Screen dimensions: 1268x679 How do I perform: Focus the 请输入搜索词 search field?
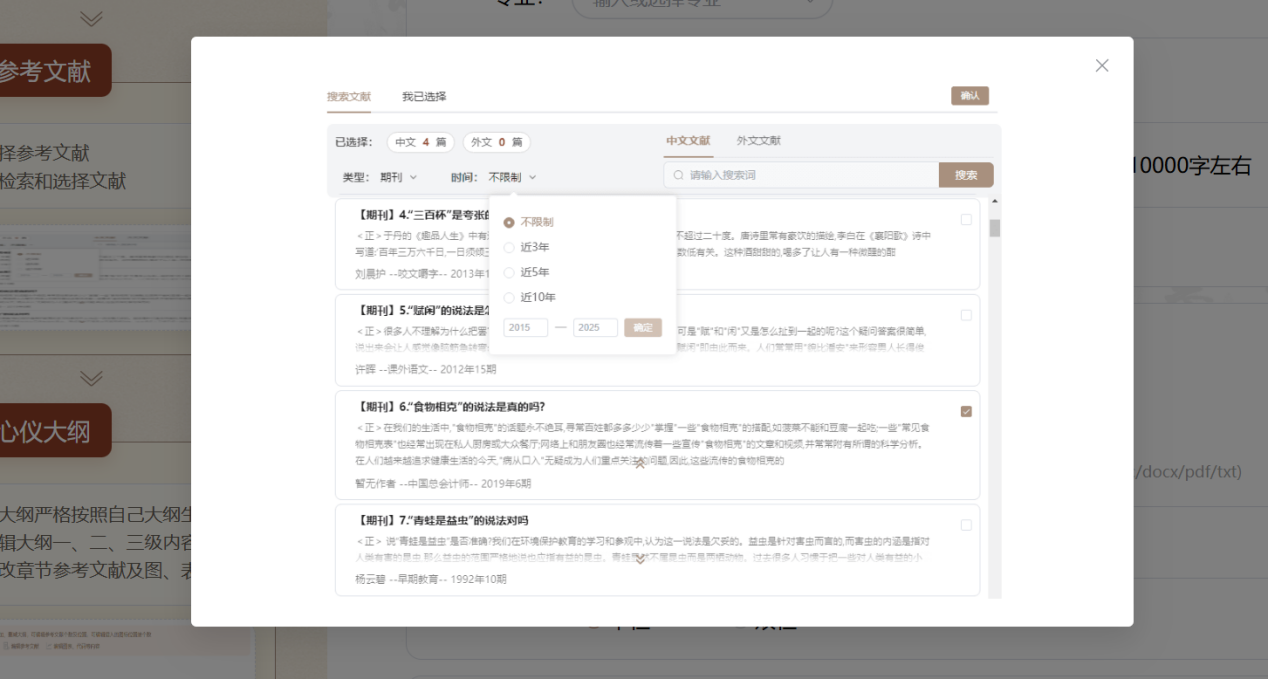coord(801,175)
